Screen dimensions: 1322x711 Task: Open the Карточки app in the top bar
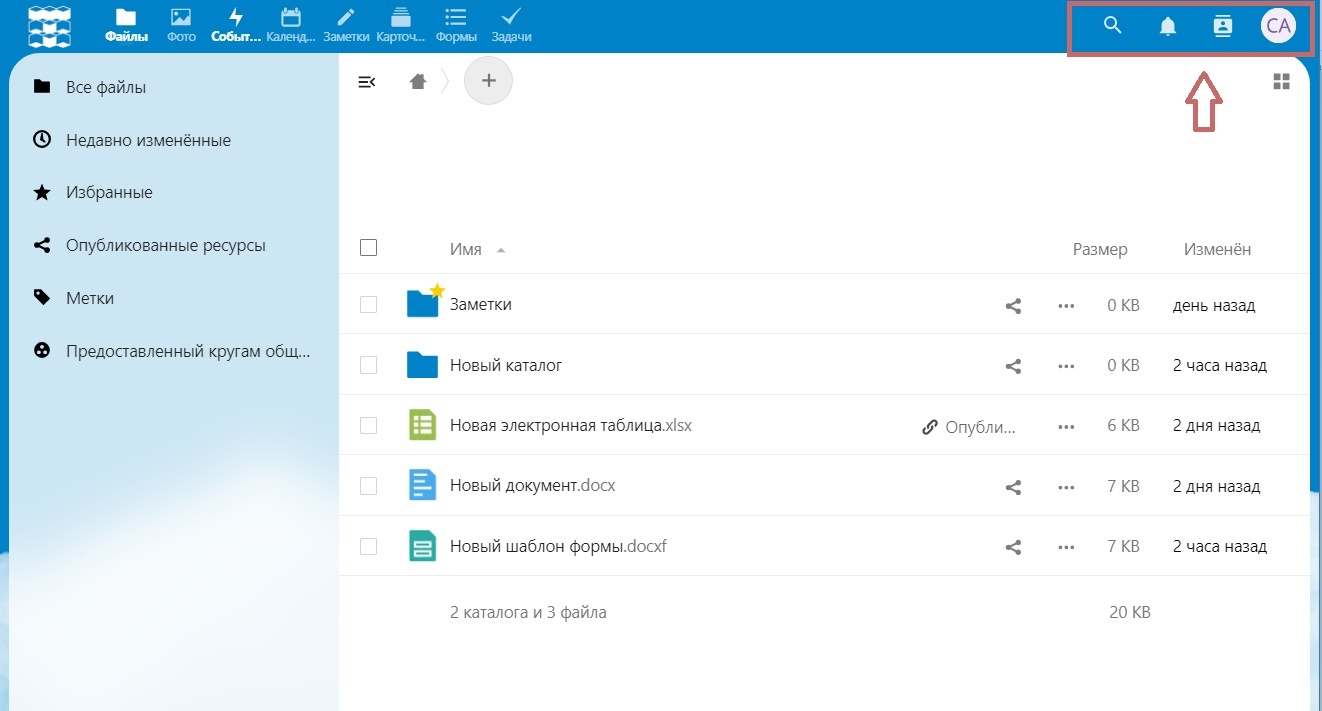tap(401, 25)
